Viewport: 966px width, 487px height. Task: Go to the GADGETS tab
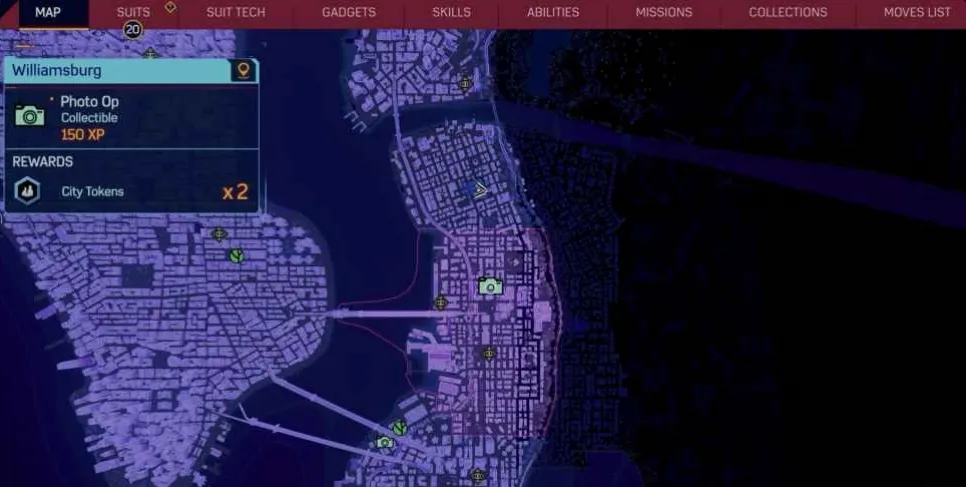pyautogui.click(x=349, y=12)
